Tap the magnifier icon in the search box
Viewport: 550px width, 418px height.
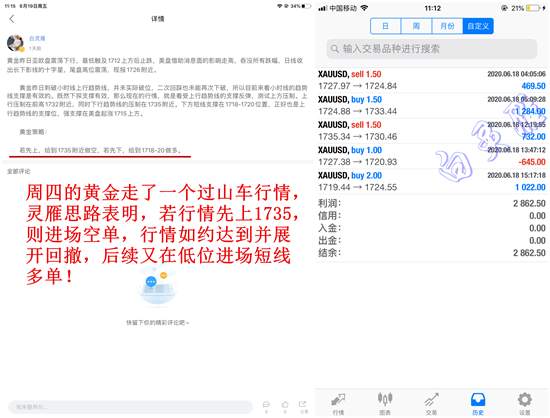(x=335, y=49)
